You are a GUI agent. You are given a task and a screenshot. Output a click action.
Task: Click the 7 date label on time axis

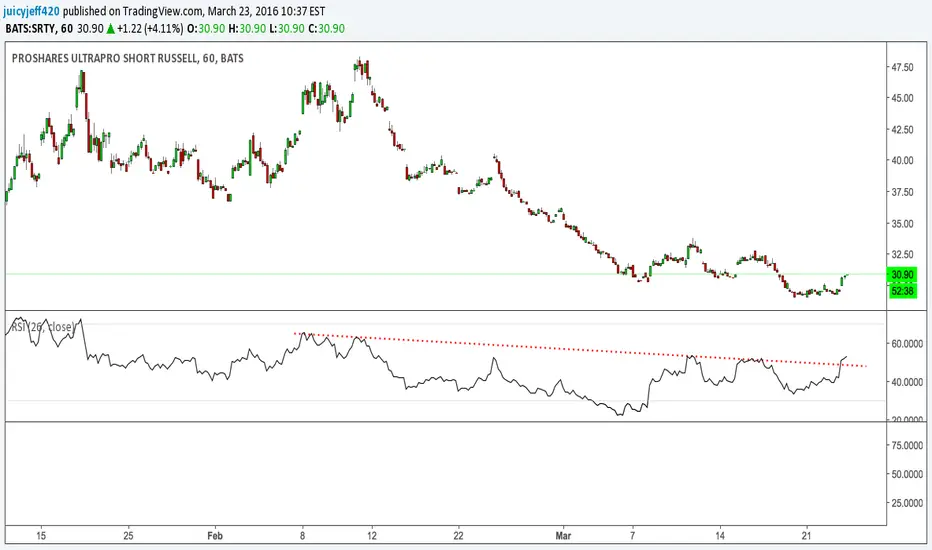pyautogui.click(x=632, y=536)
